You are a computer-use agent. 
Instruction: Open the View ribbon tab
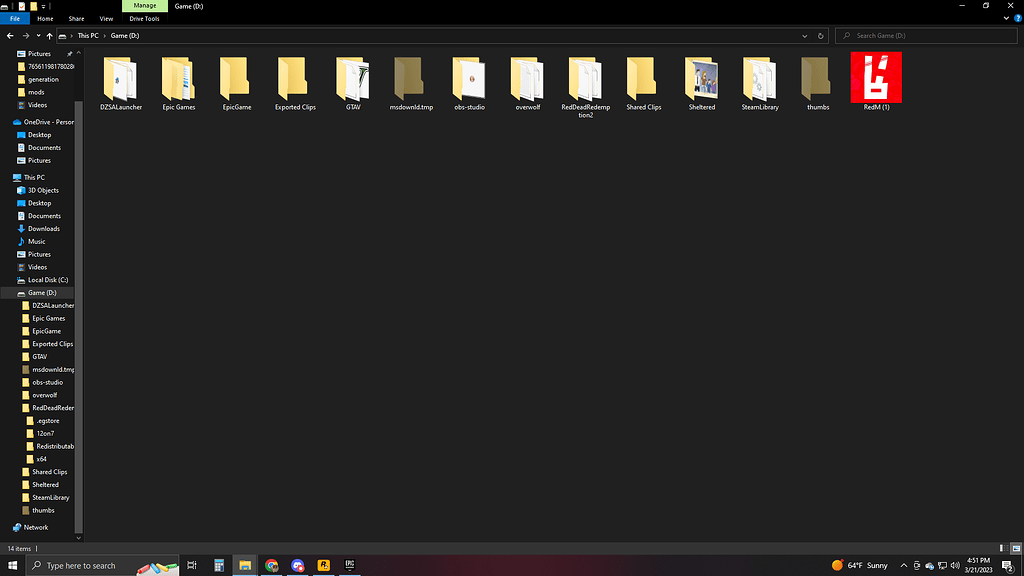(106, 19)
